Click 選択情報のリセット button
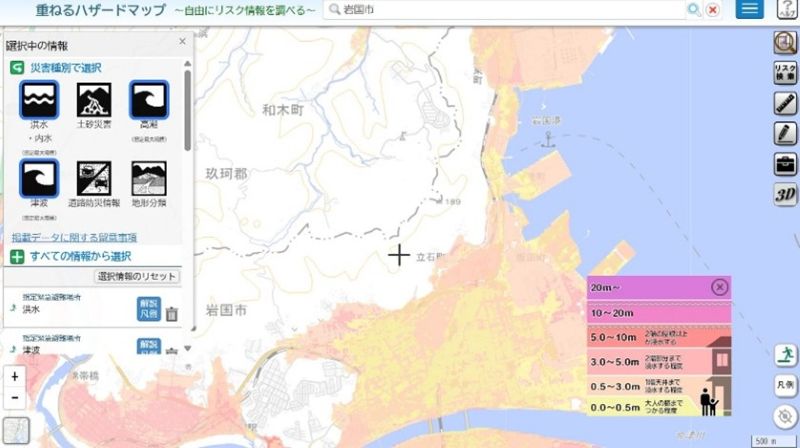 click(x=137, y=277)
